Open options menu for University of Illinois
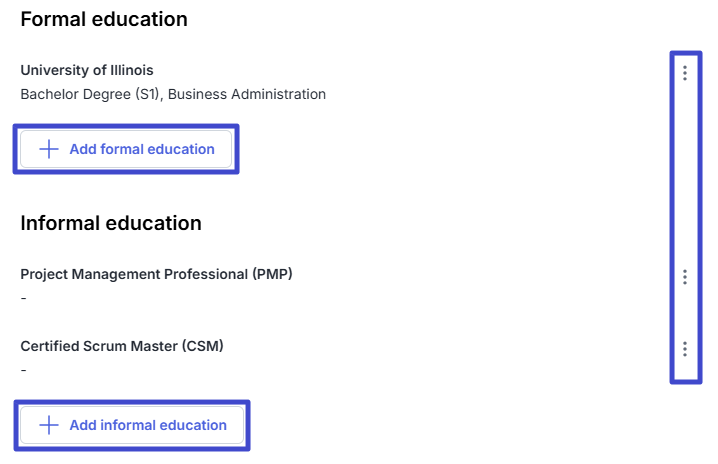718x464 pixels. coord(685,72)
